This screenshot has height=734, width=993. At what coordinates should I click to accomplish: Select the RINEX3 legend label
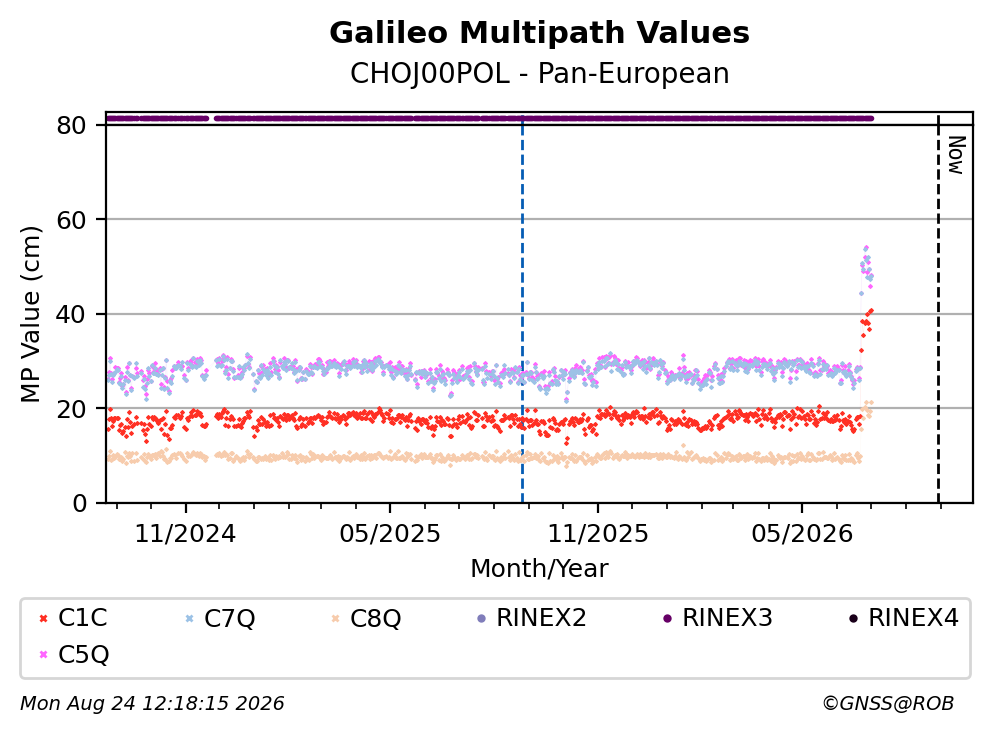click(x=727, y=618)
